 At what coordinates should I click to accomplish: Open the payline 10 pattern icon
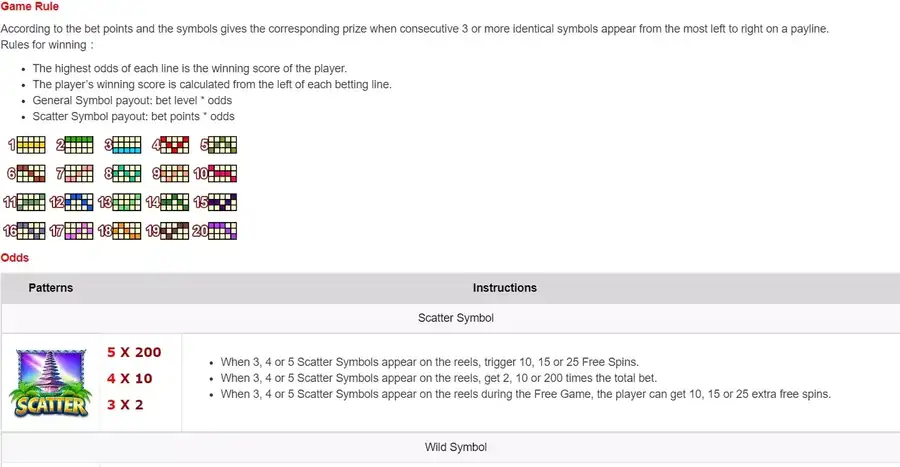coord(215,173)
